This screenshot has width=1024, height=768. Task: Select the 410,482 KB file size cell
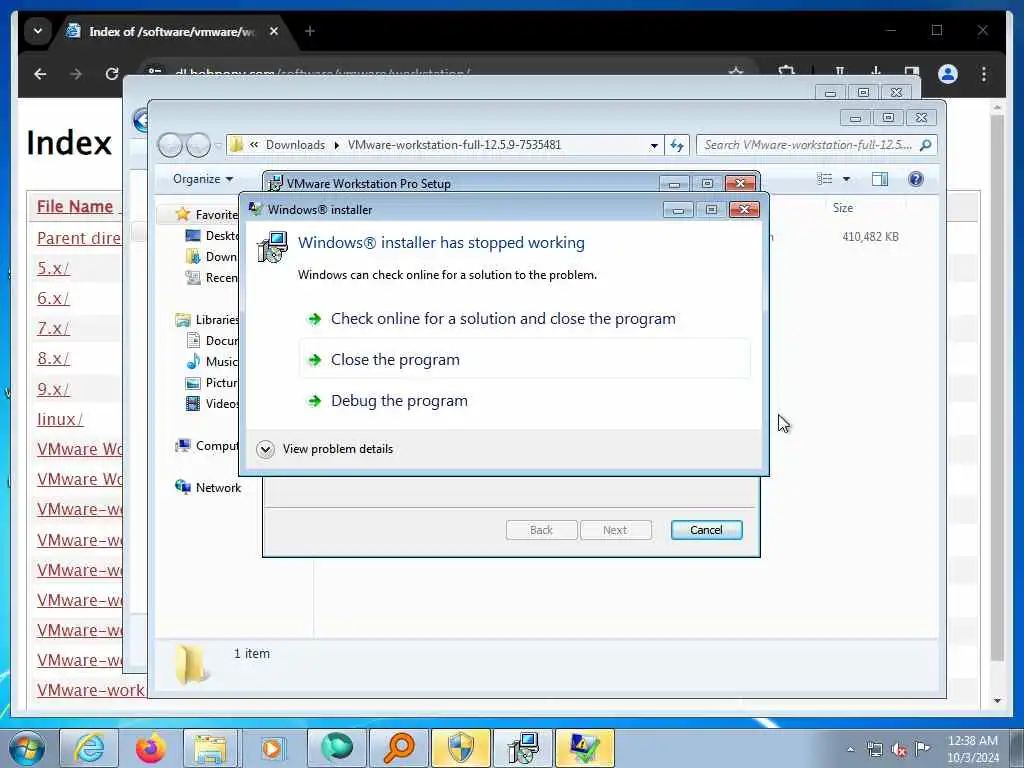[x=870, y=237]
